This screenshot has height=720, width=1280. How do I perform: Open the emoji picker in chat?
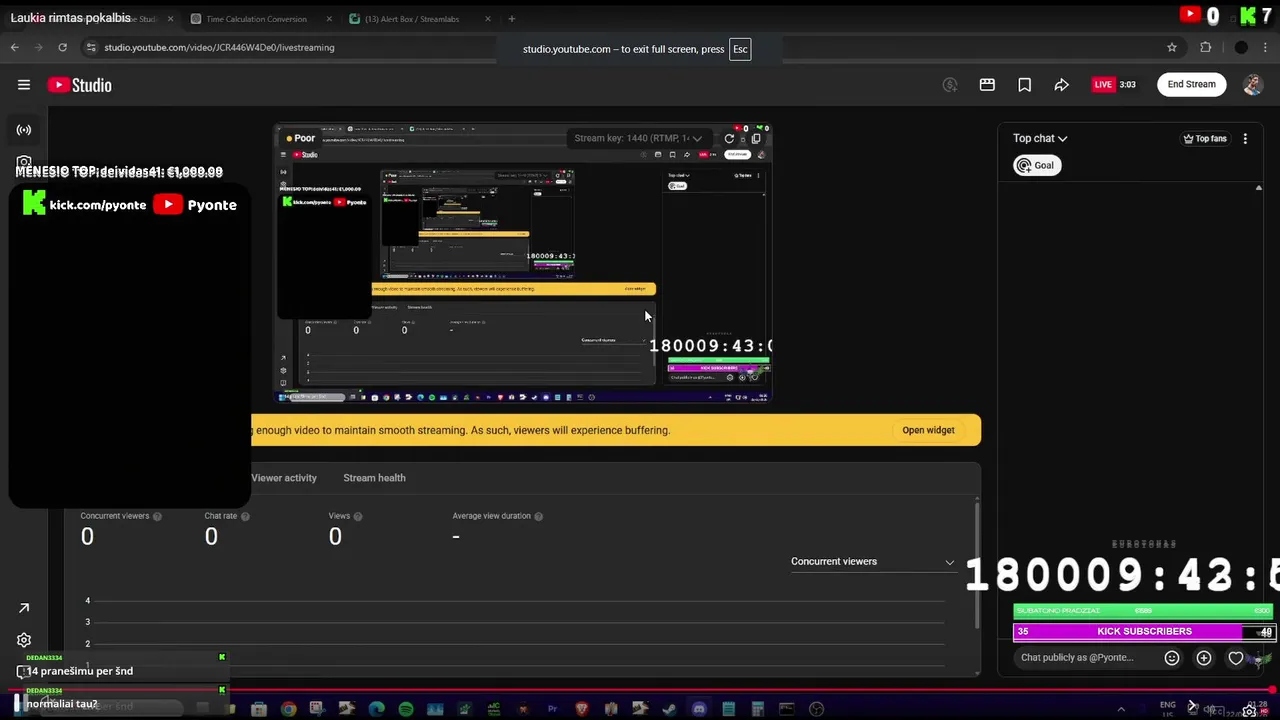(1172, 658)
